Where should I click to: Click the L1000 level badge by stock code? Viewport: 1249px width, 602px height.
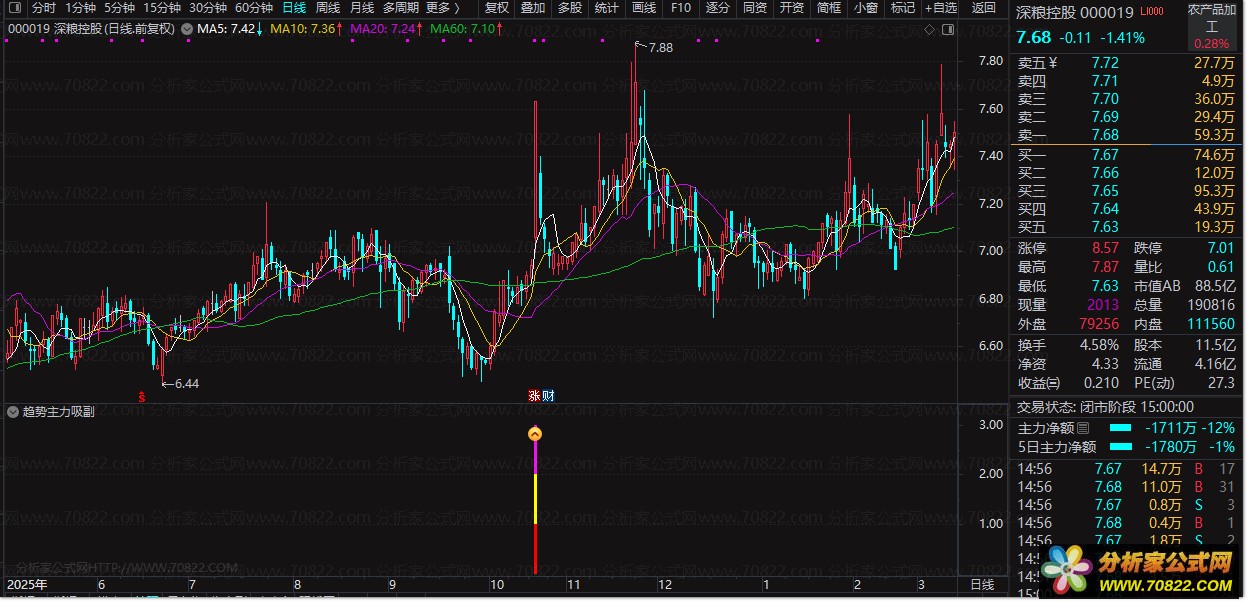[x=1152, y=12]
